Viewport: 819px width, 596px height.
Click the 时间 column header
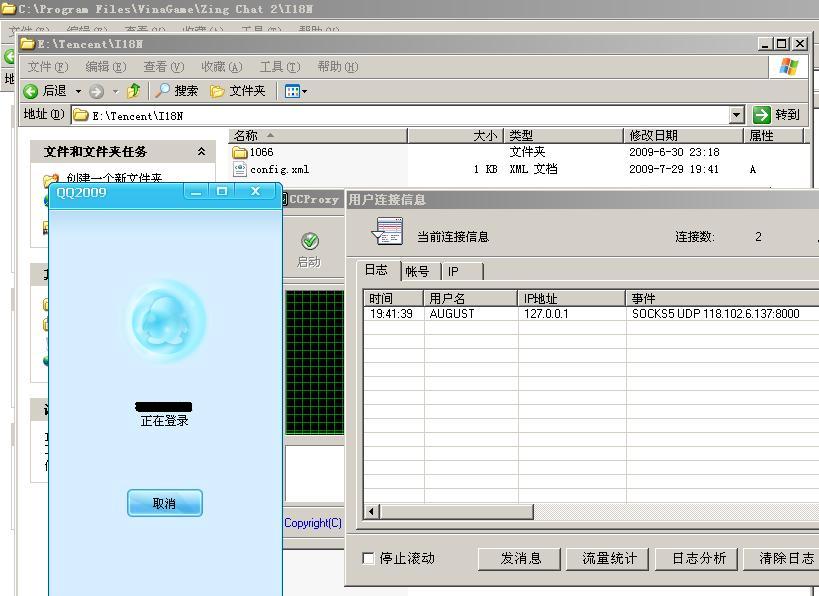393,298
